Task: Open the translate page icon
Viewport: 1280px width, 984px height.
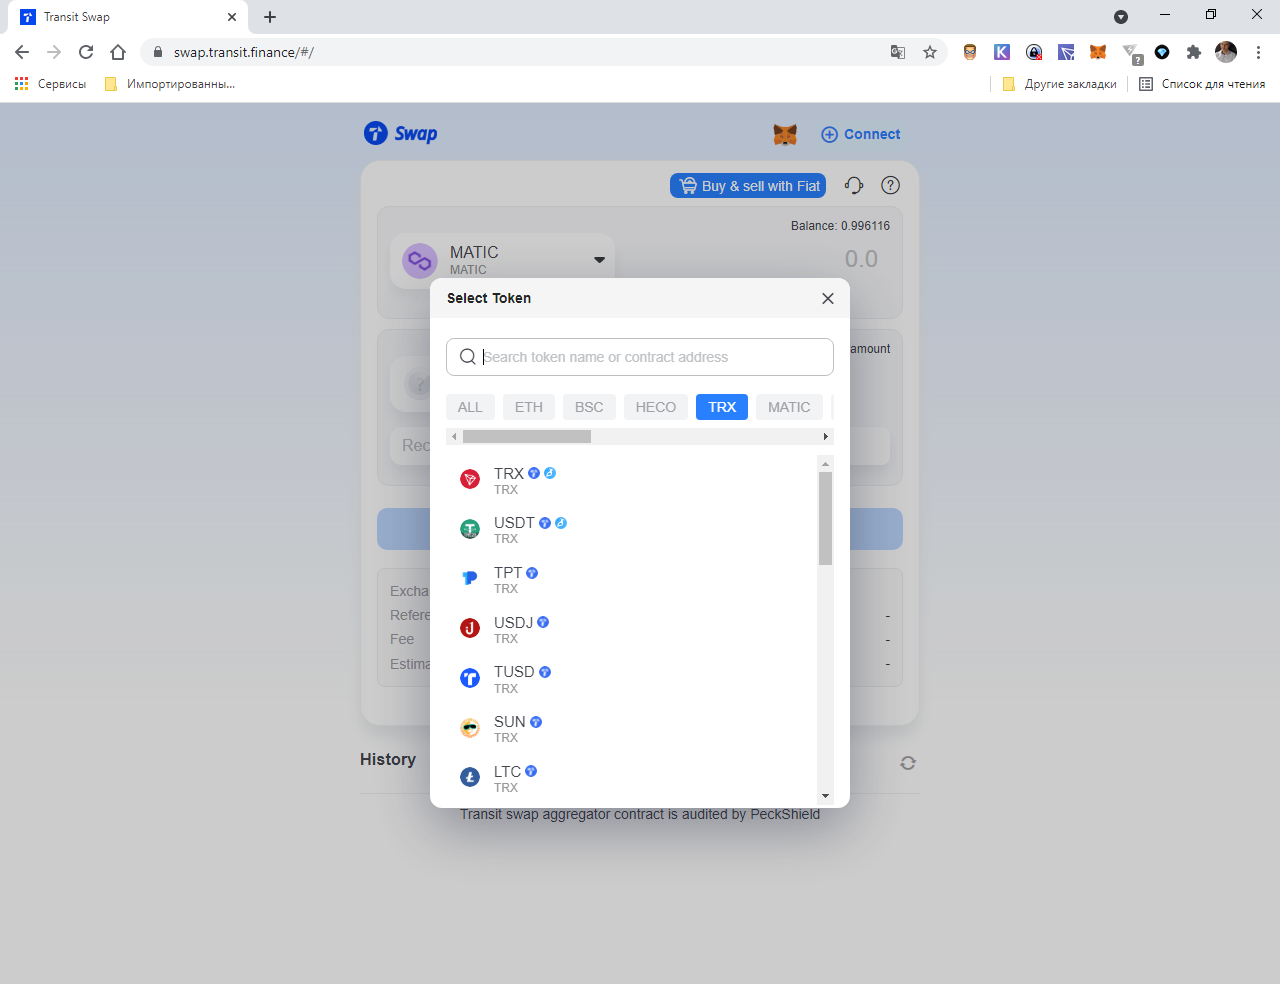Action: pyautogui.click(x=898, y=52)
